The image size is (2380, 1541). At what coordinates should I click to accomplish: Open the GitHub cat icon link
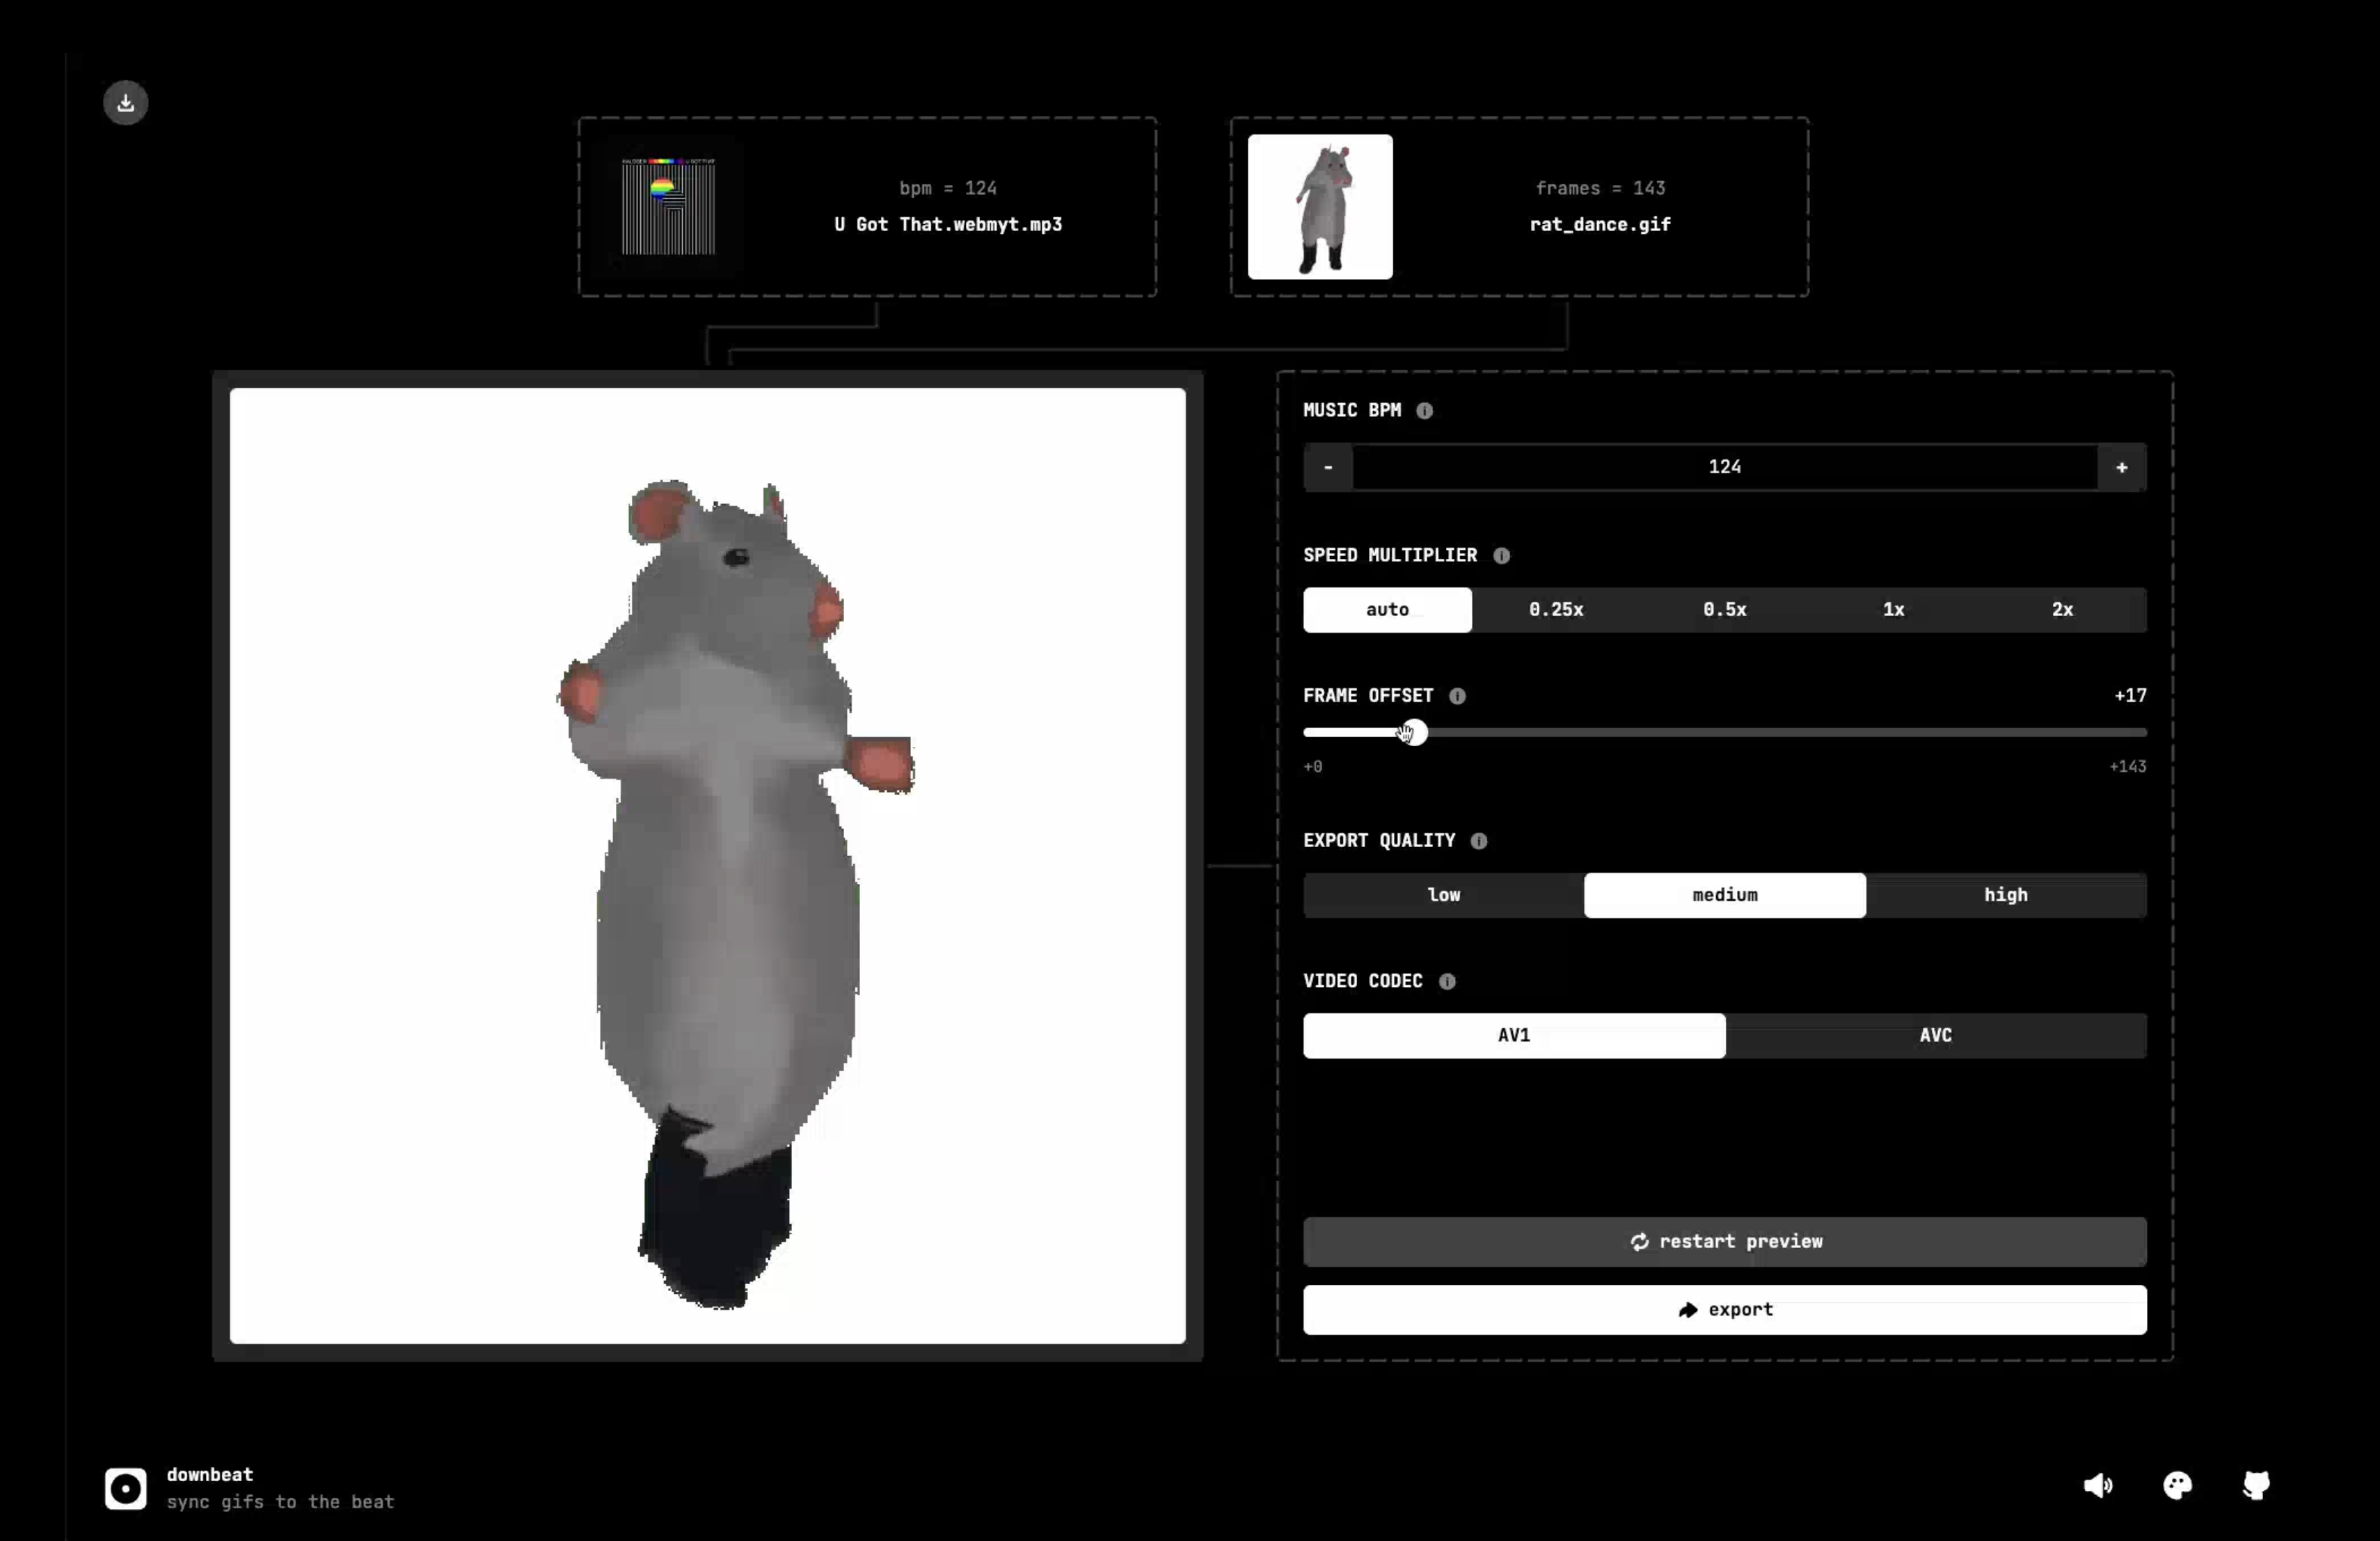pyautogui.click(x=2256, y=1486)
